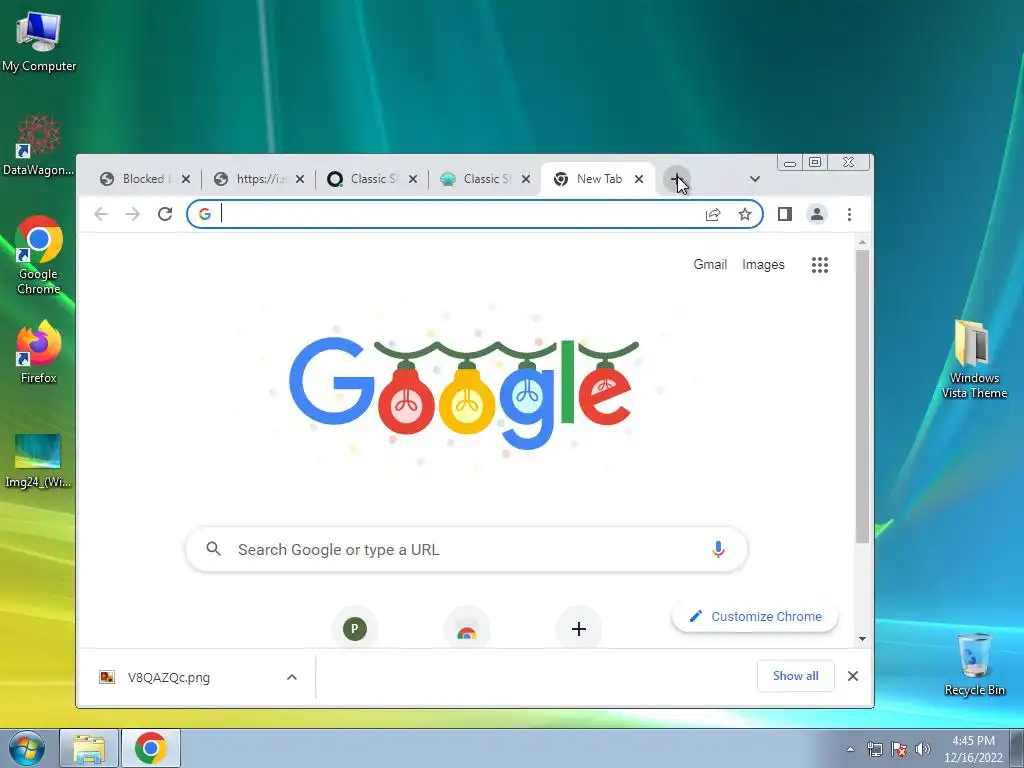
Task: Click the Search Google or type a URL box
Action: [466, 549]
